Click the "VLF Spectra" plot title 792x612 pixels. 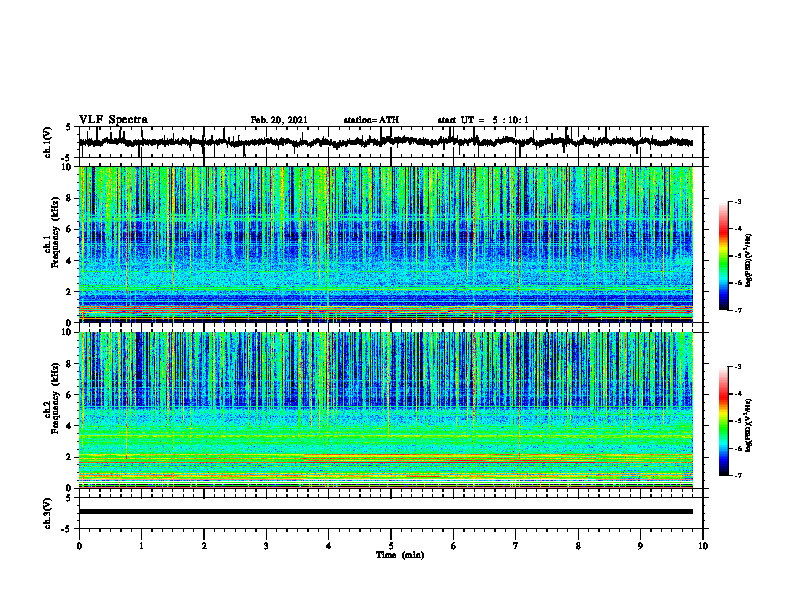(113, 120)
